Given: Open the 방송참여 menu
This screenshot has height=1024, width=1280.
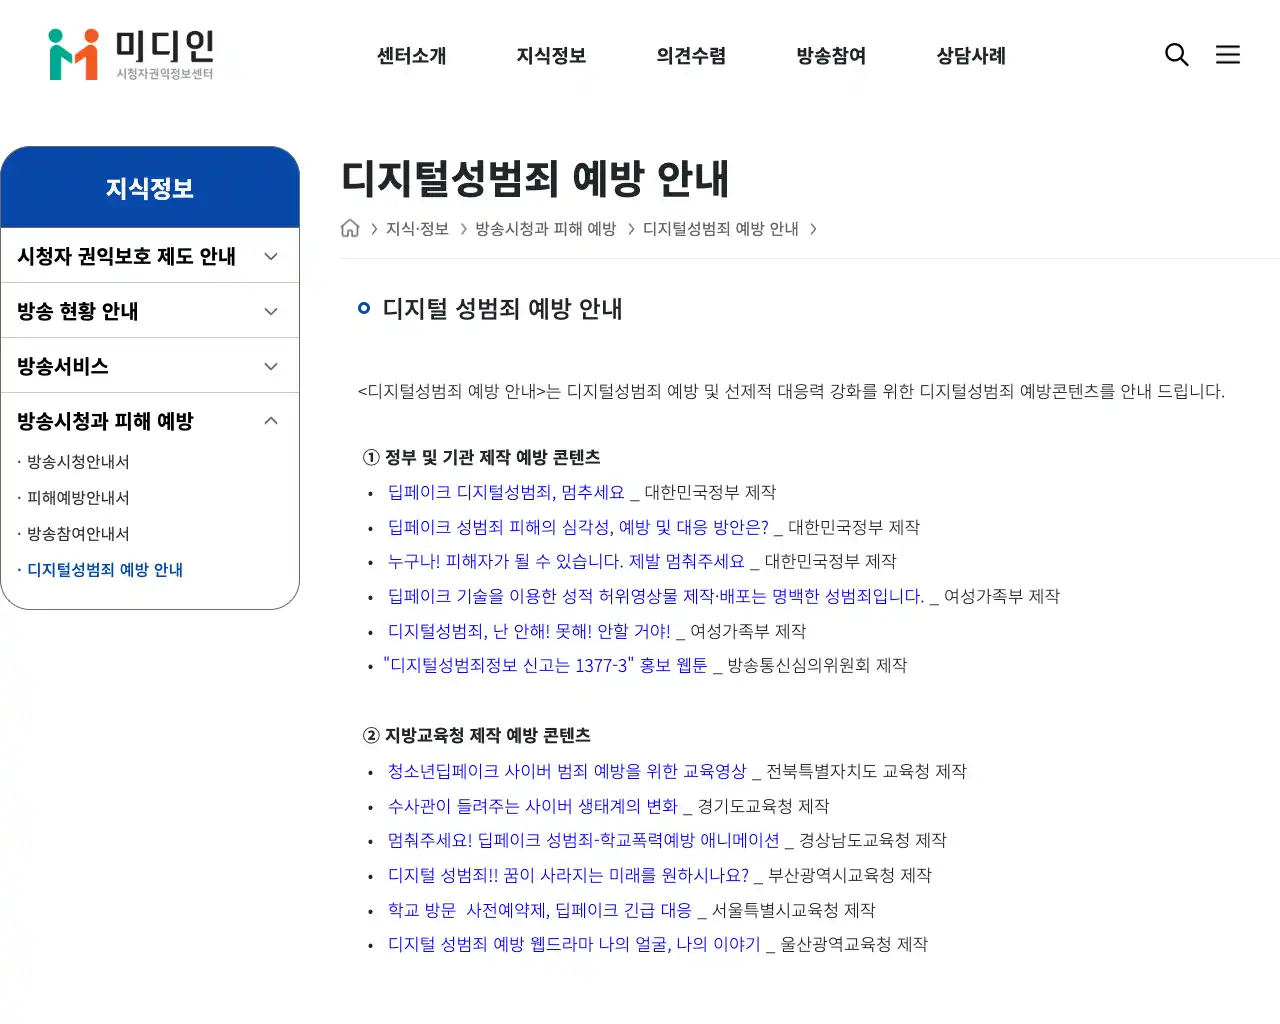Looking at the screenshot, I should [830, 56].
